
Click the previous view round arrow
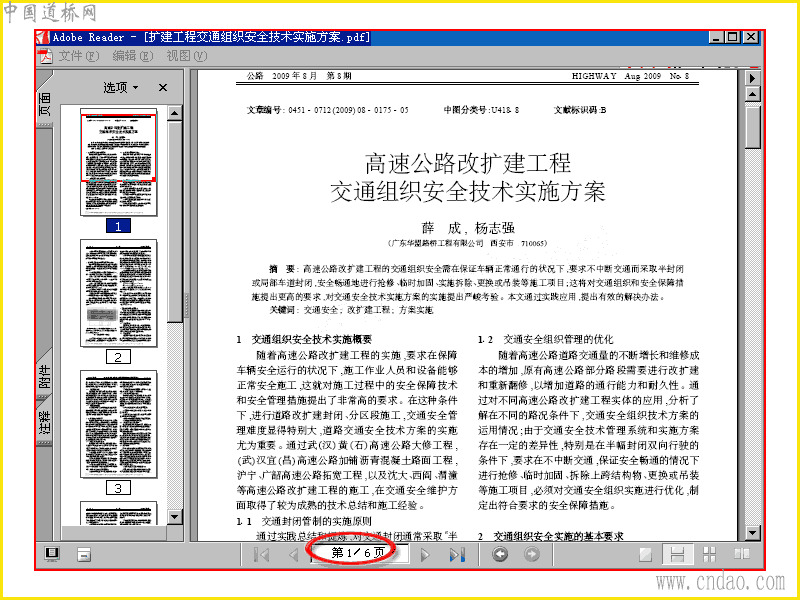[500, 554]
